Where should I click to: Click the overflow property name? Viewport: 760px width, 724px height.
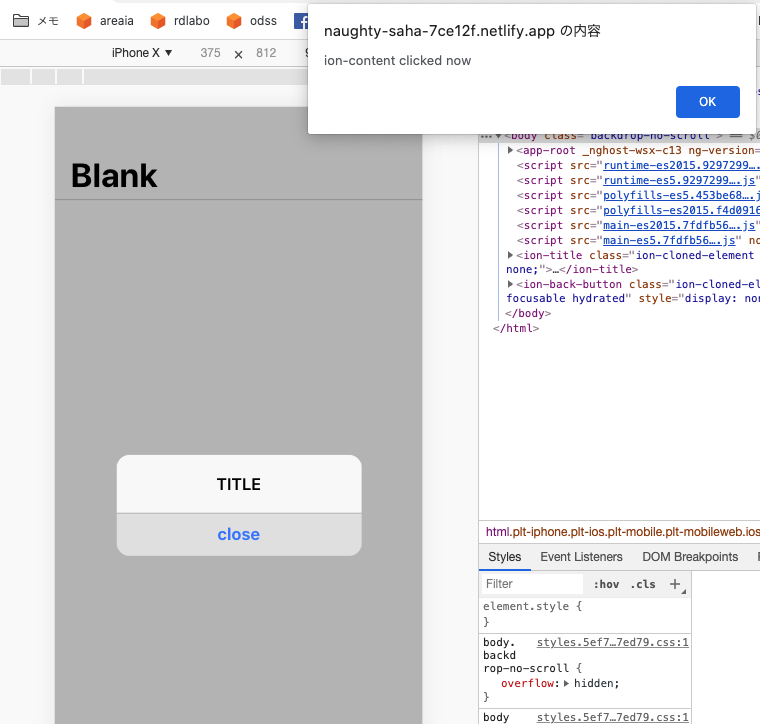pos(527,683)
